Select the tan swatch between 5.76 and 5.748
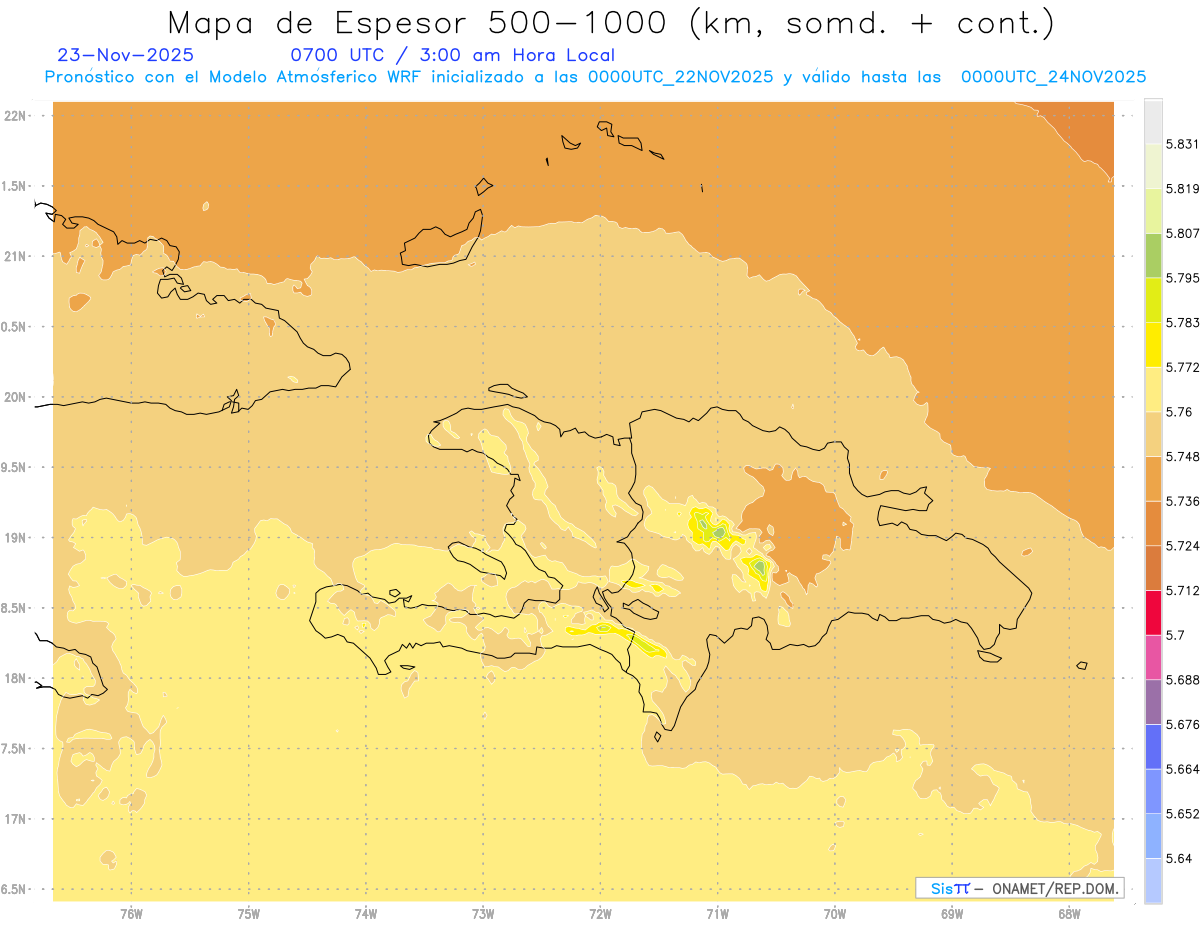 1153,434
